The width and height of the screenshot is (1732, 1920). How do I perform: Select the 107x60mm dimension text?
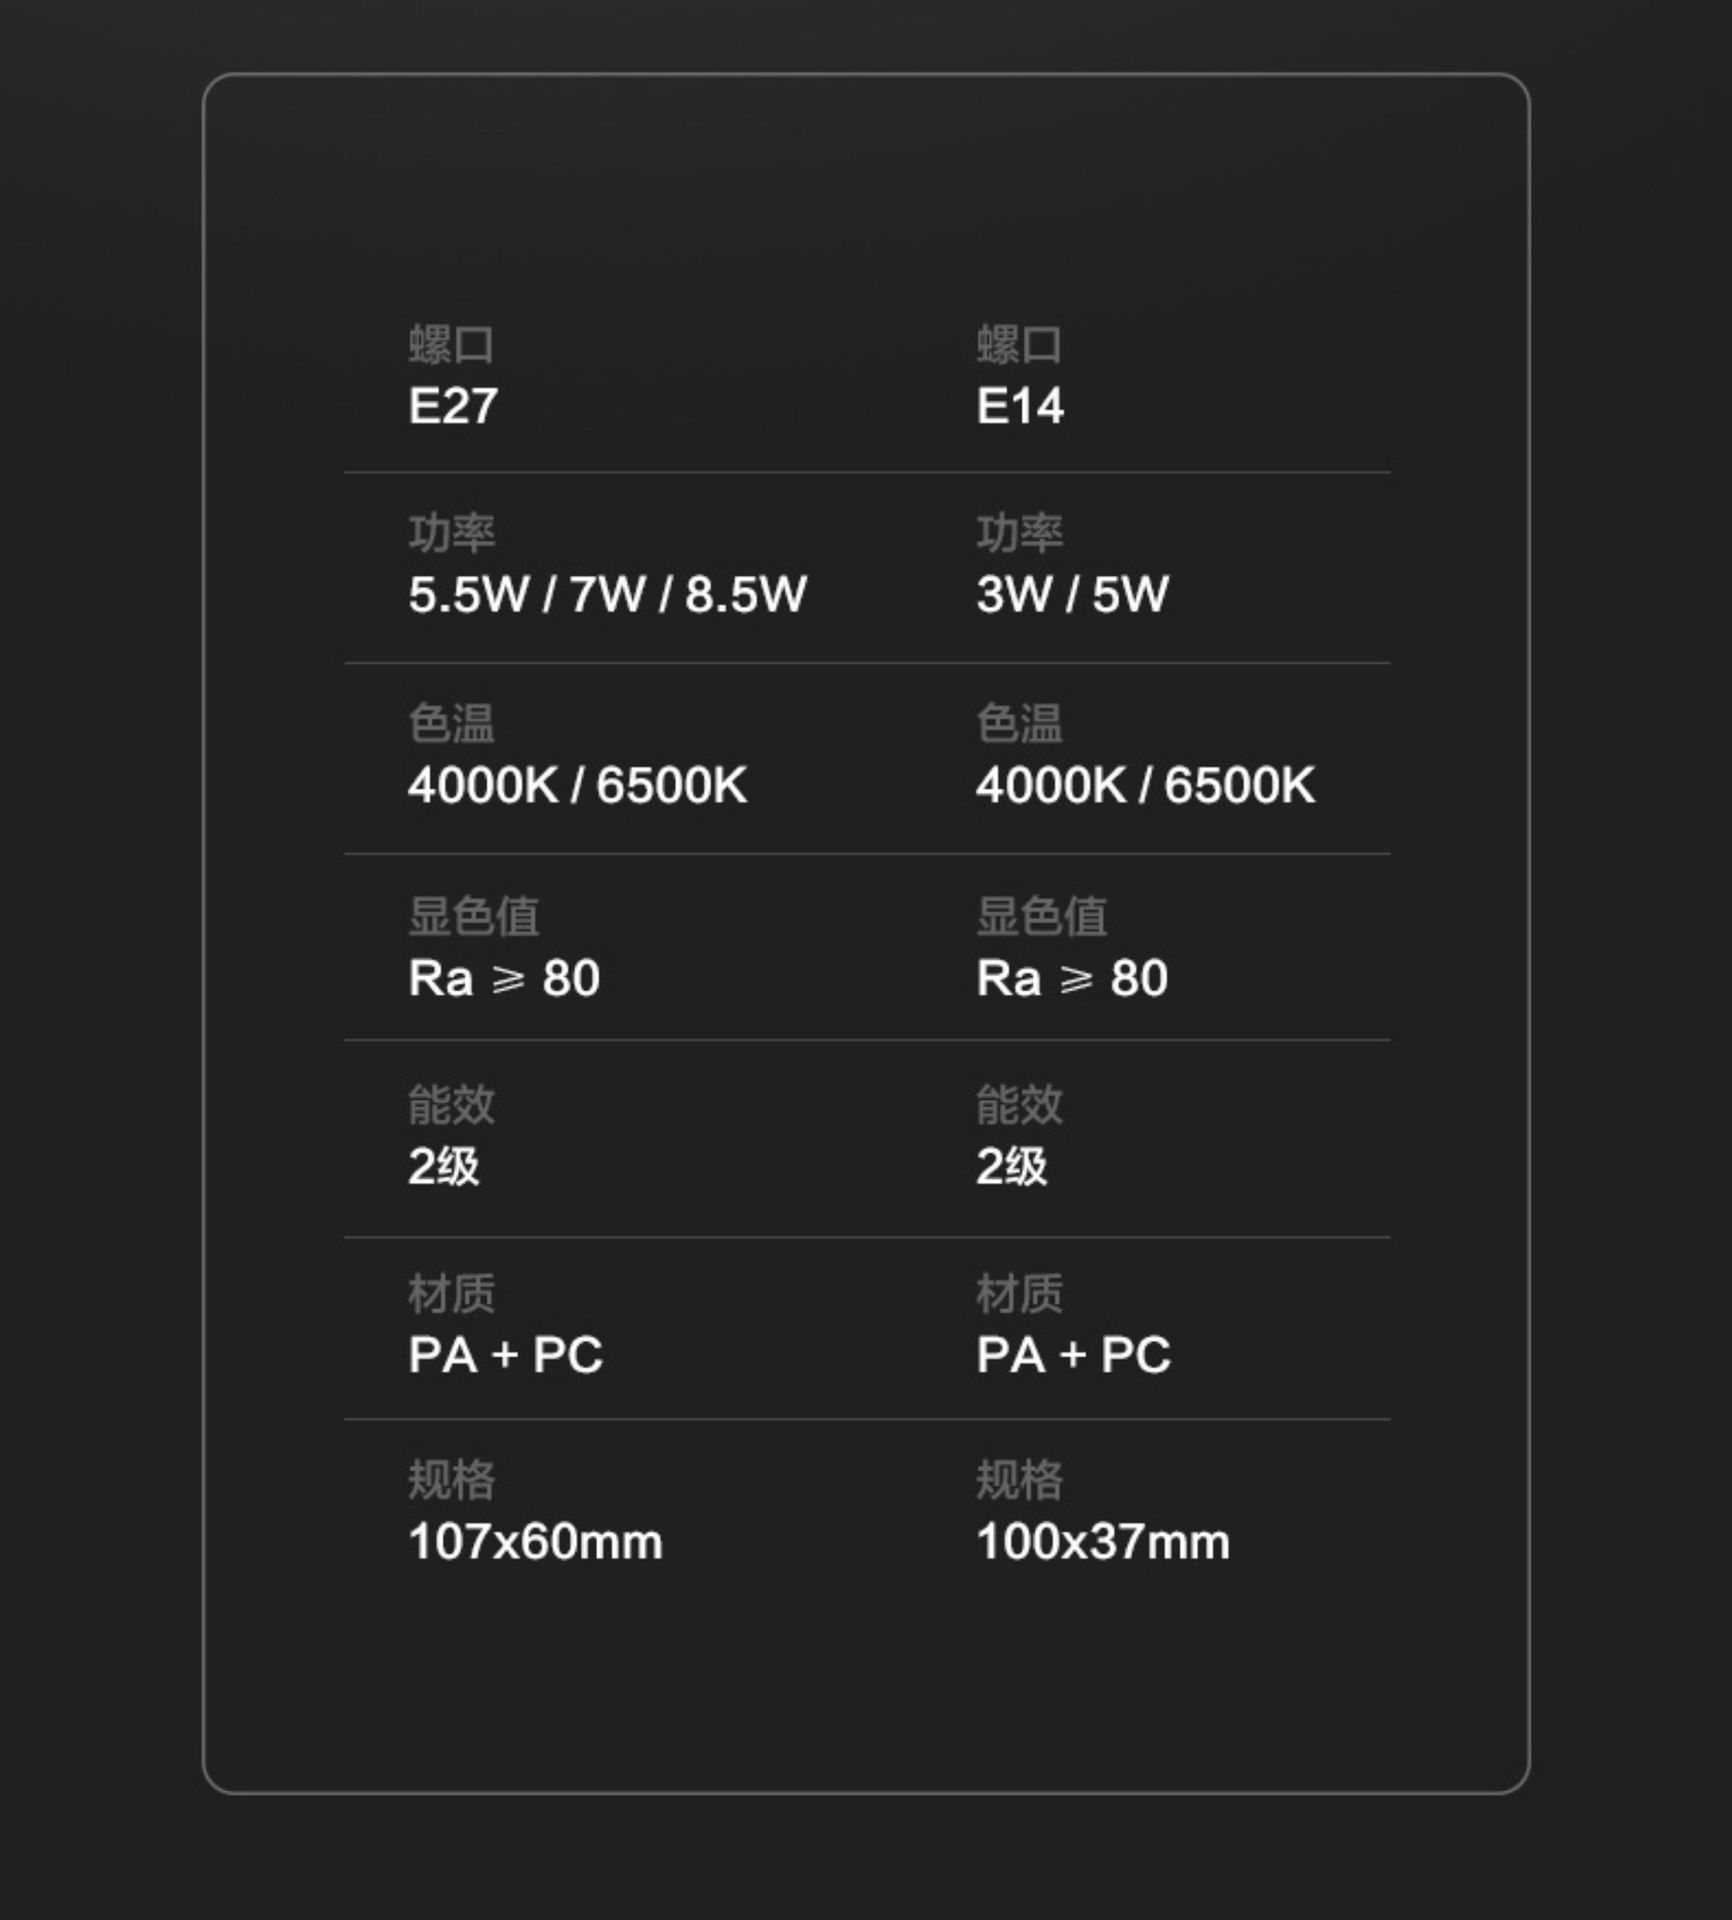click(x=535, y=1541)
